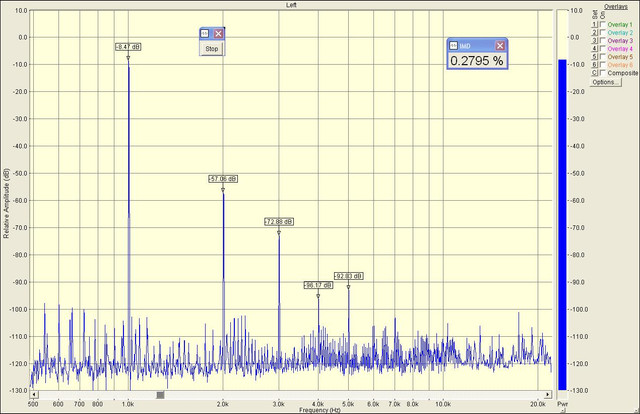Tick the Overlay 6 checkbox
This screenshot has width=640, height=414.
[602, 65]
